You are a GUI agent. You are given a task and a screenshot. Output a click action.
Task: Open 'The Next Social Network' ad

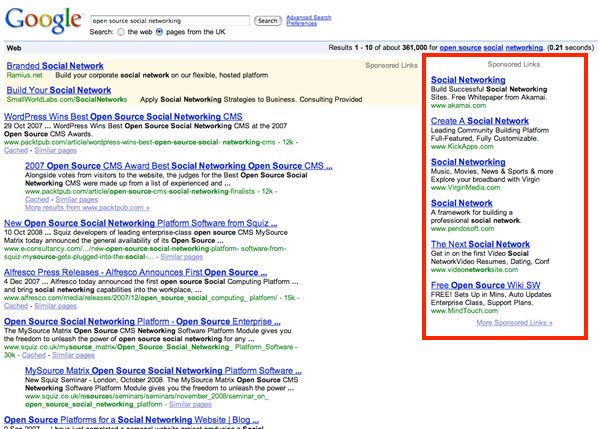pyautogui.click(x=480, y=244)
